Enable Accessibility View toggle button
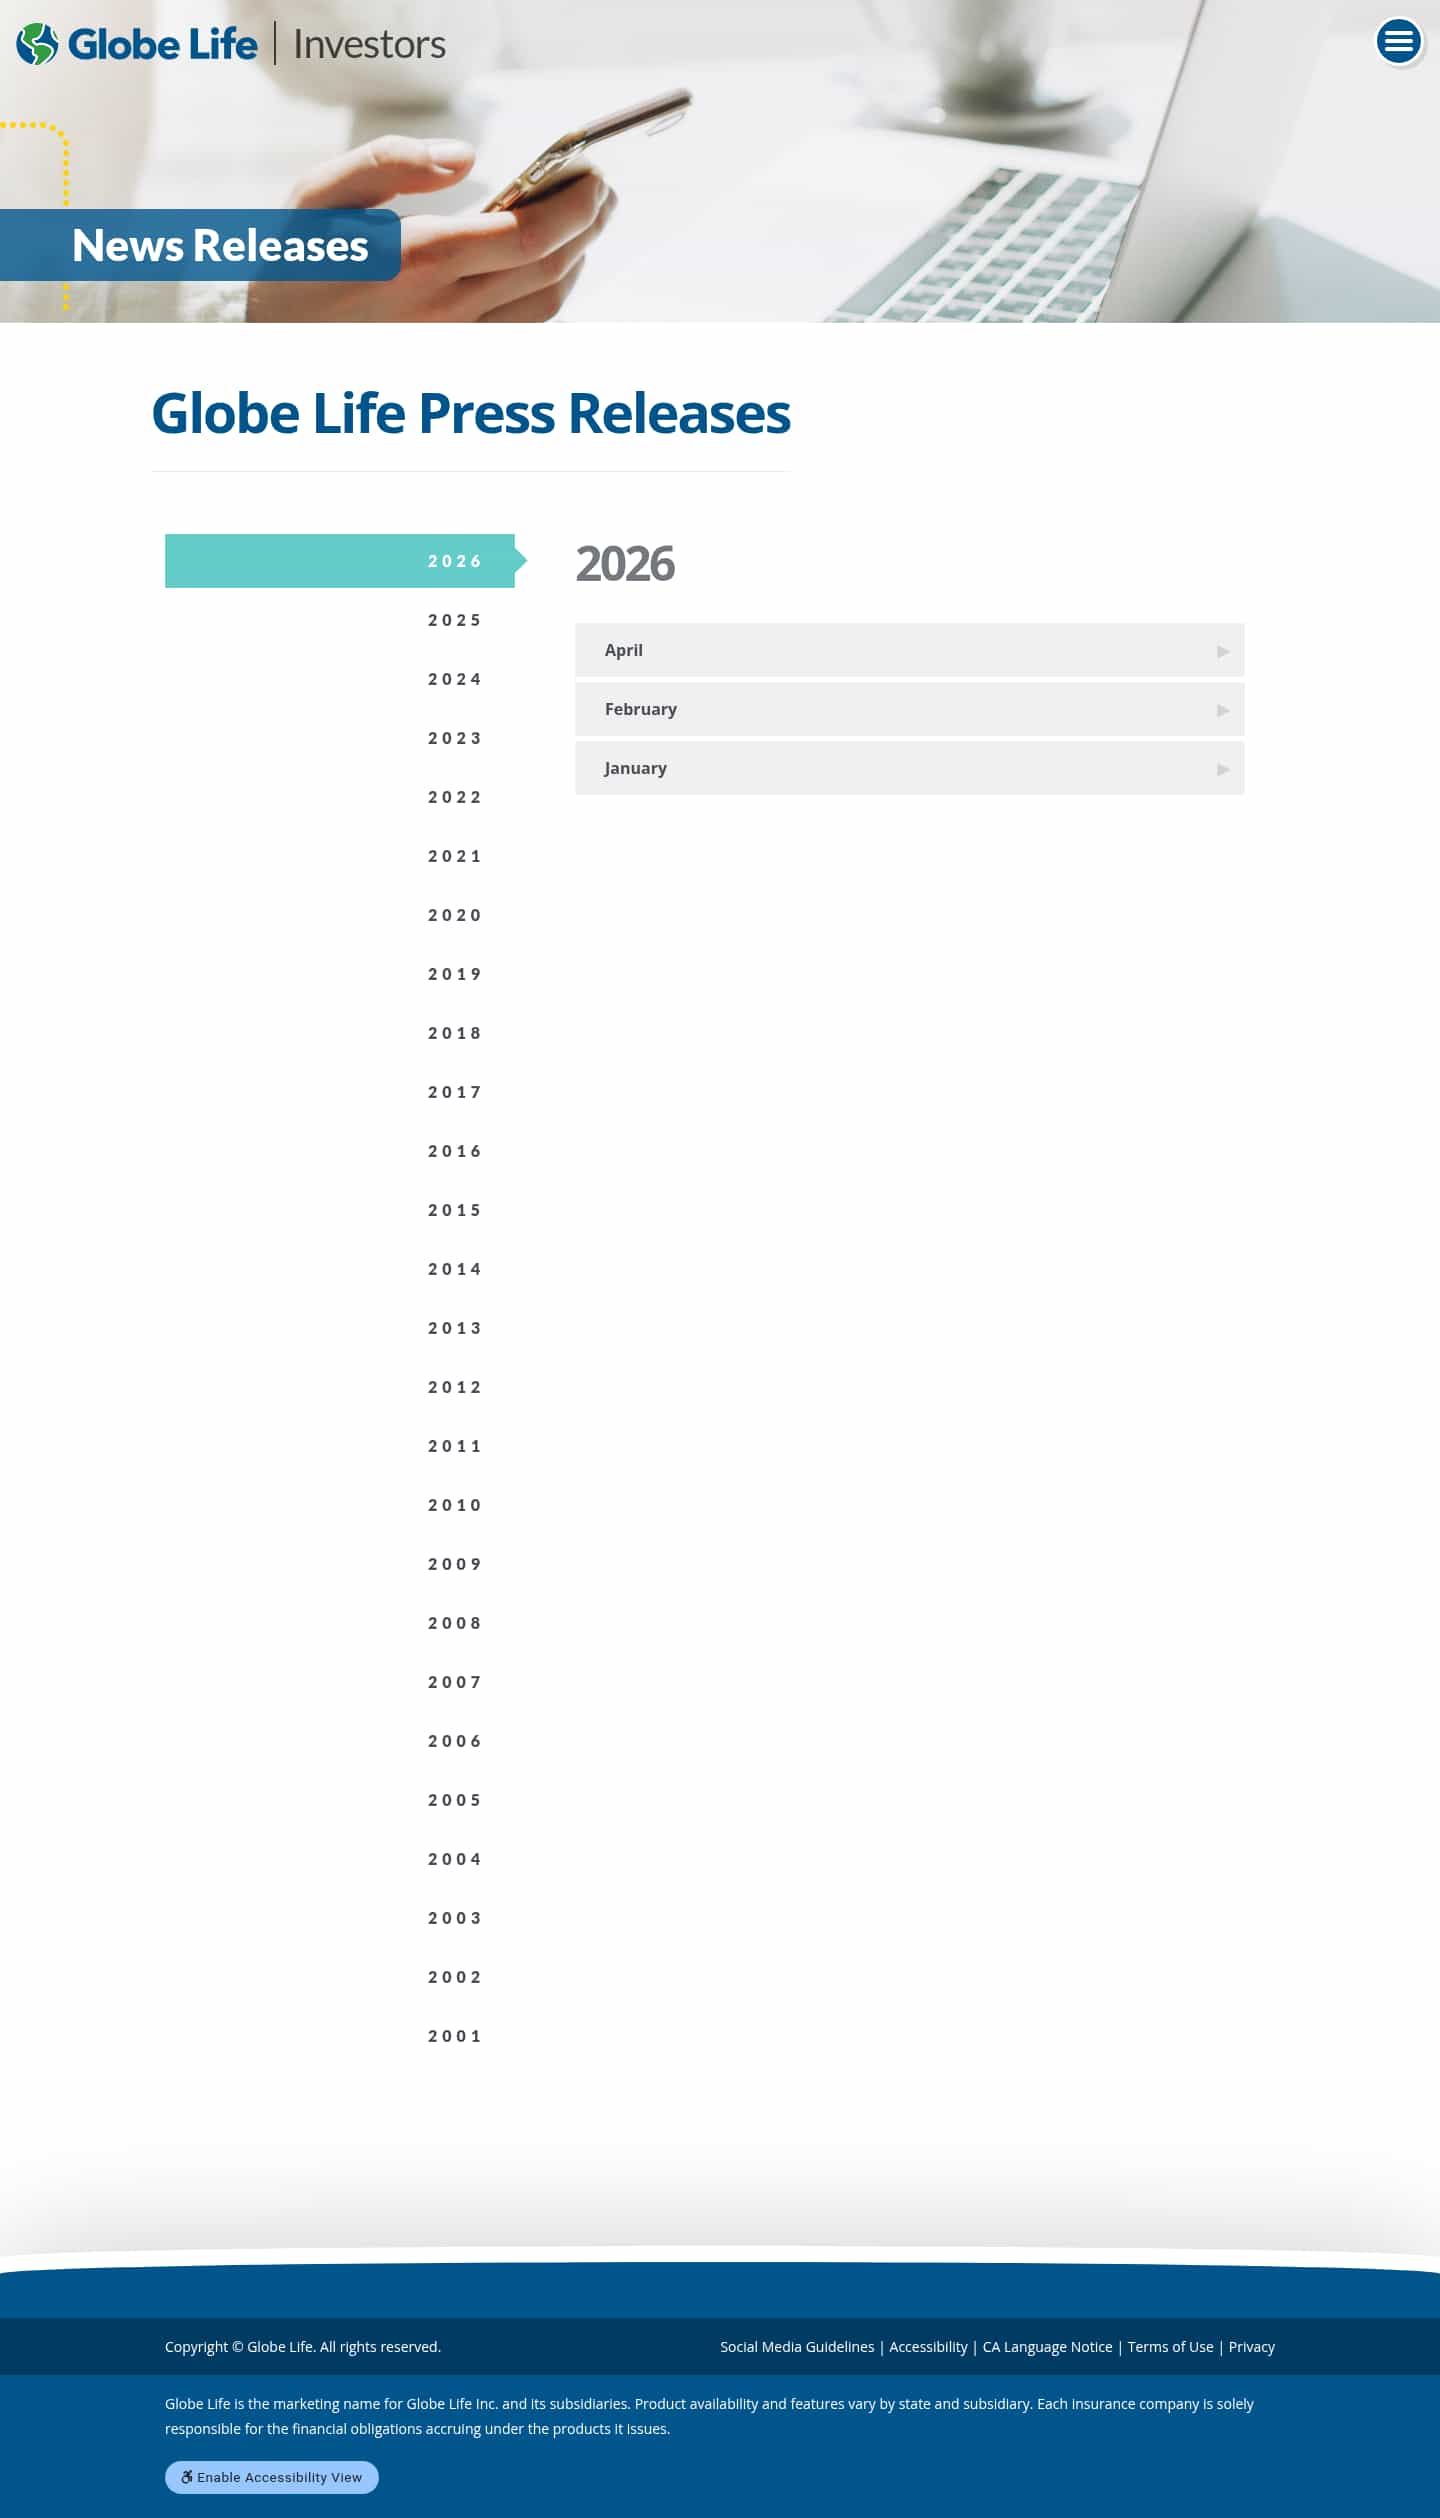Image resolution: width=1440 pixels, height=2518 pixels. pos(272,2476)
